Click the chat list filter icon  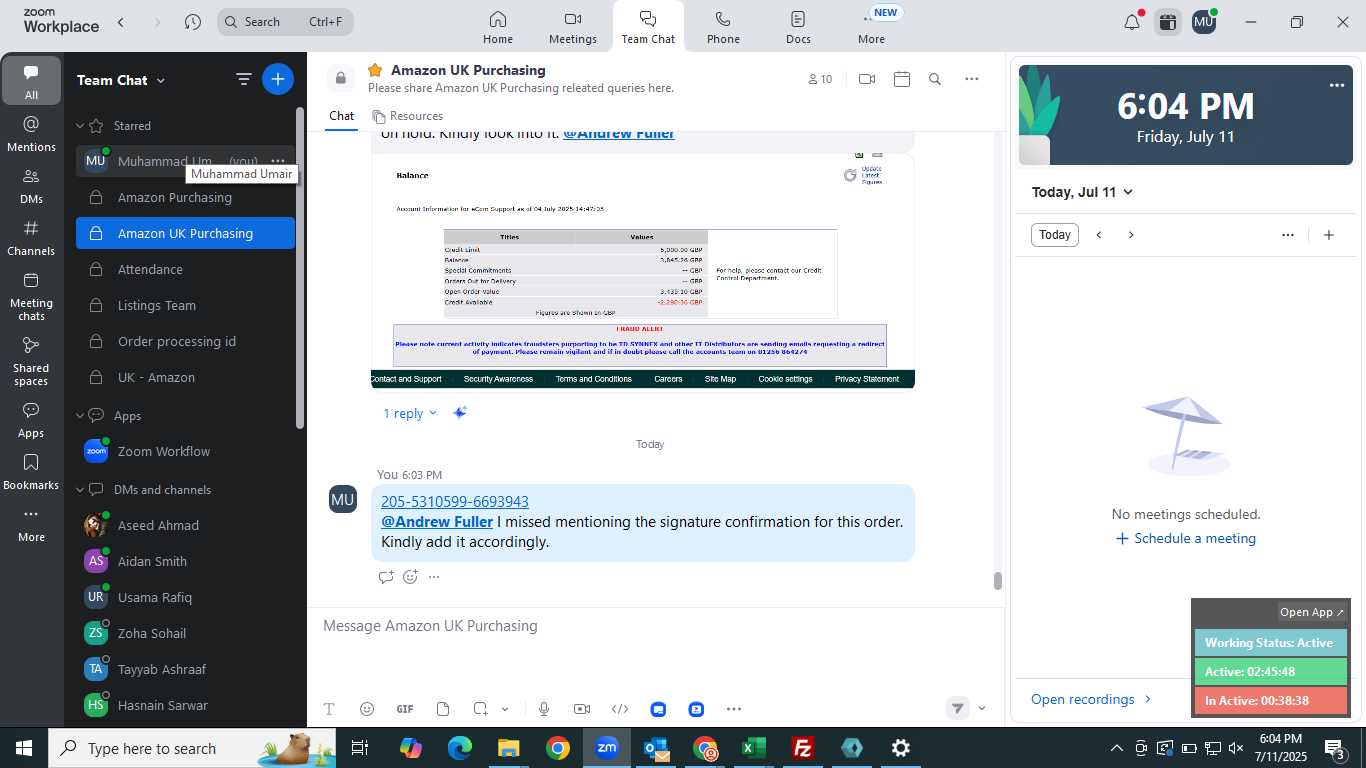[243, 79]
